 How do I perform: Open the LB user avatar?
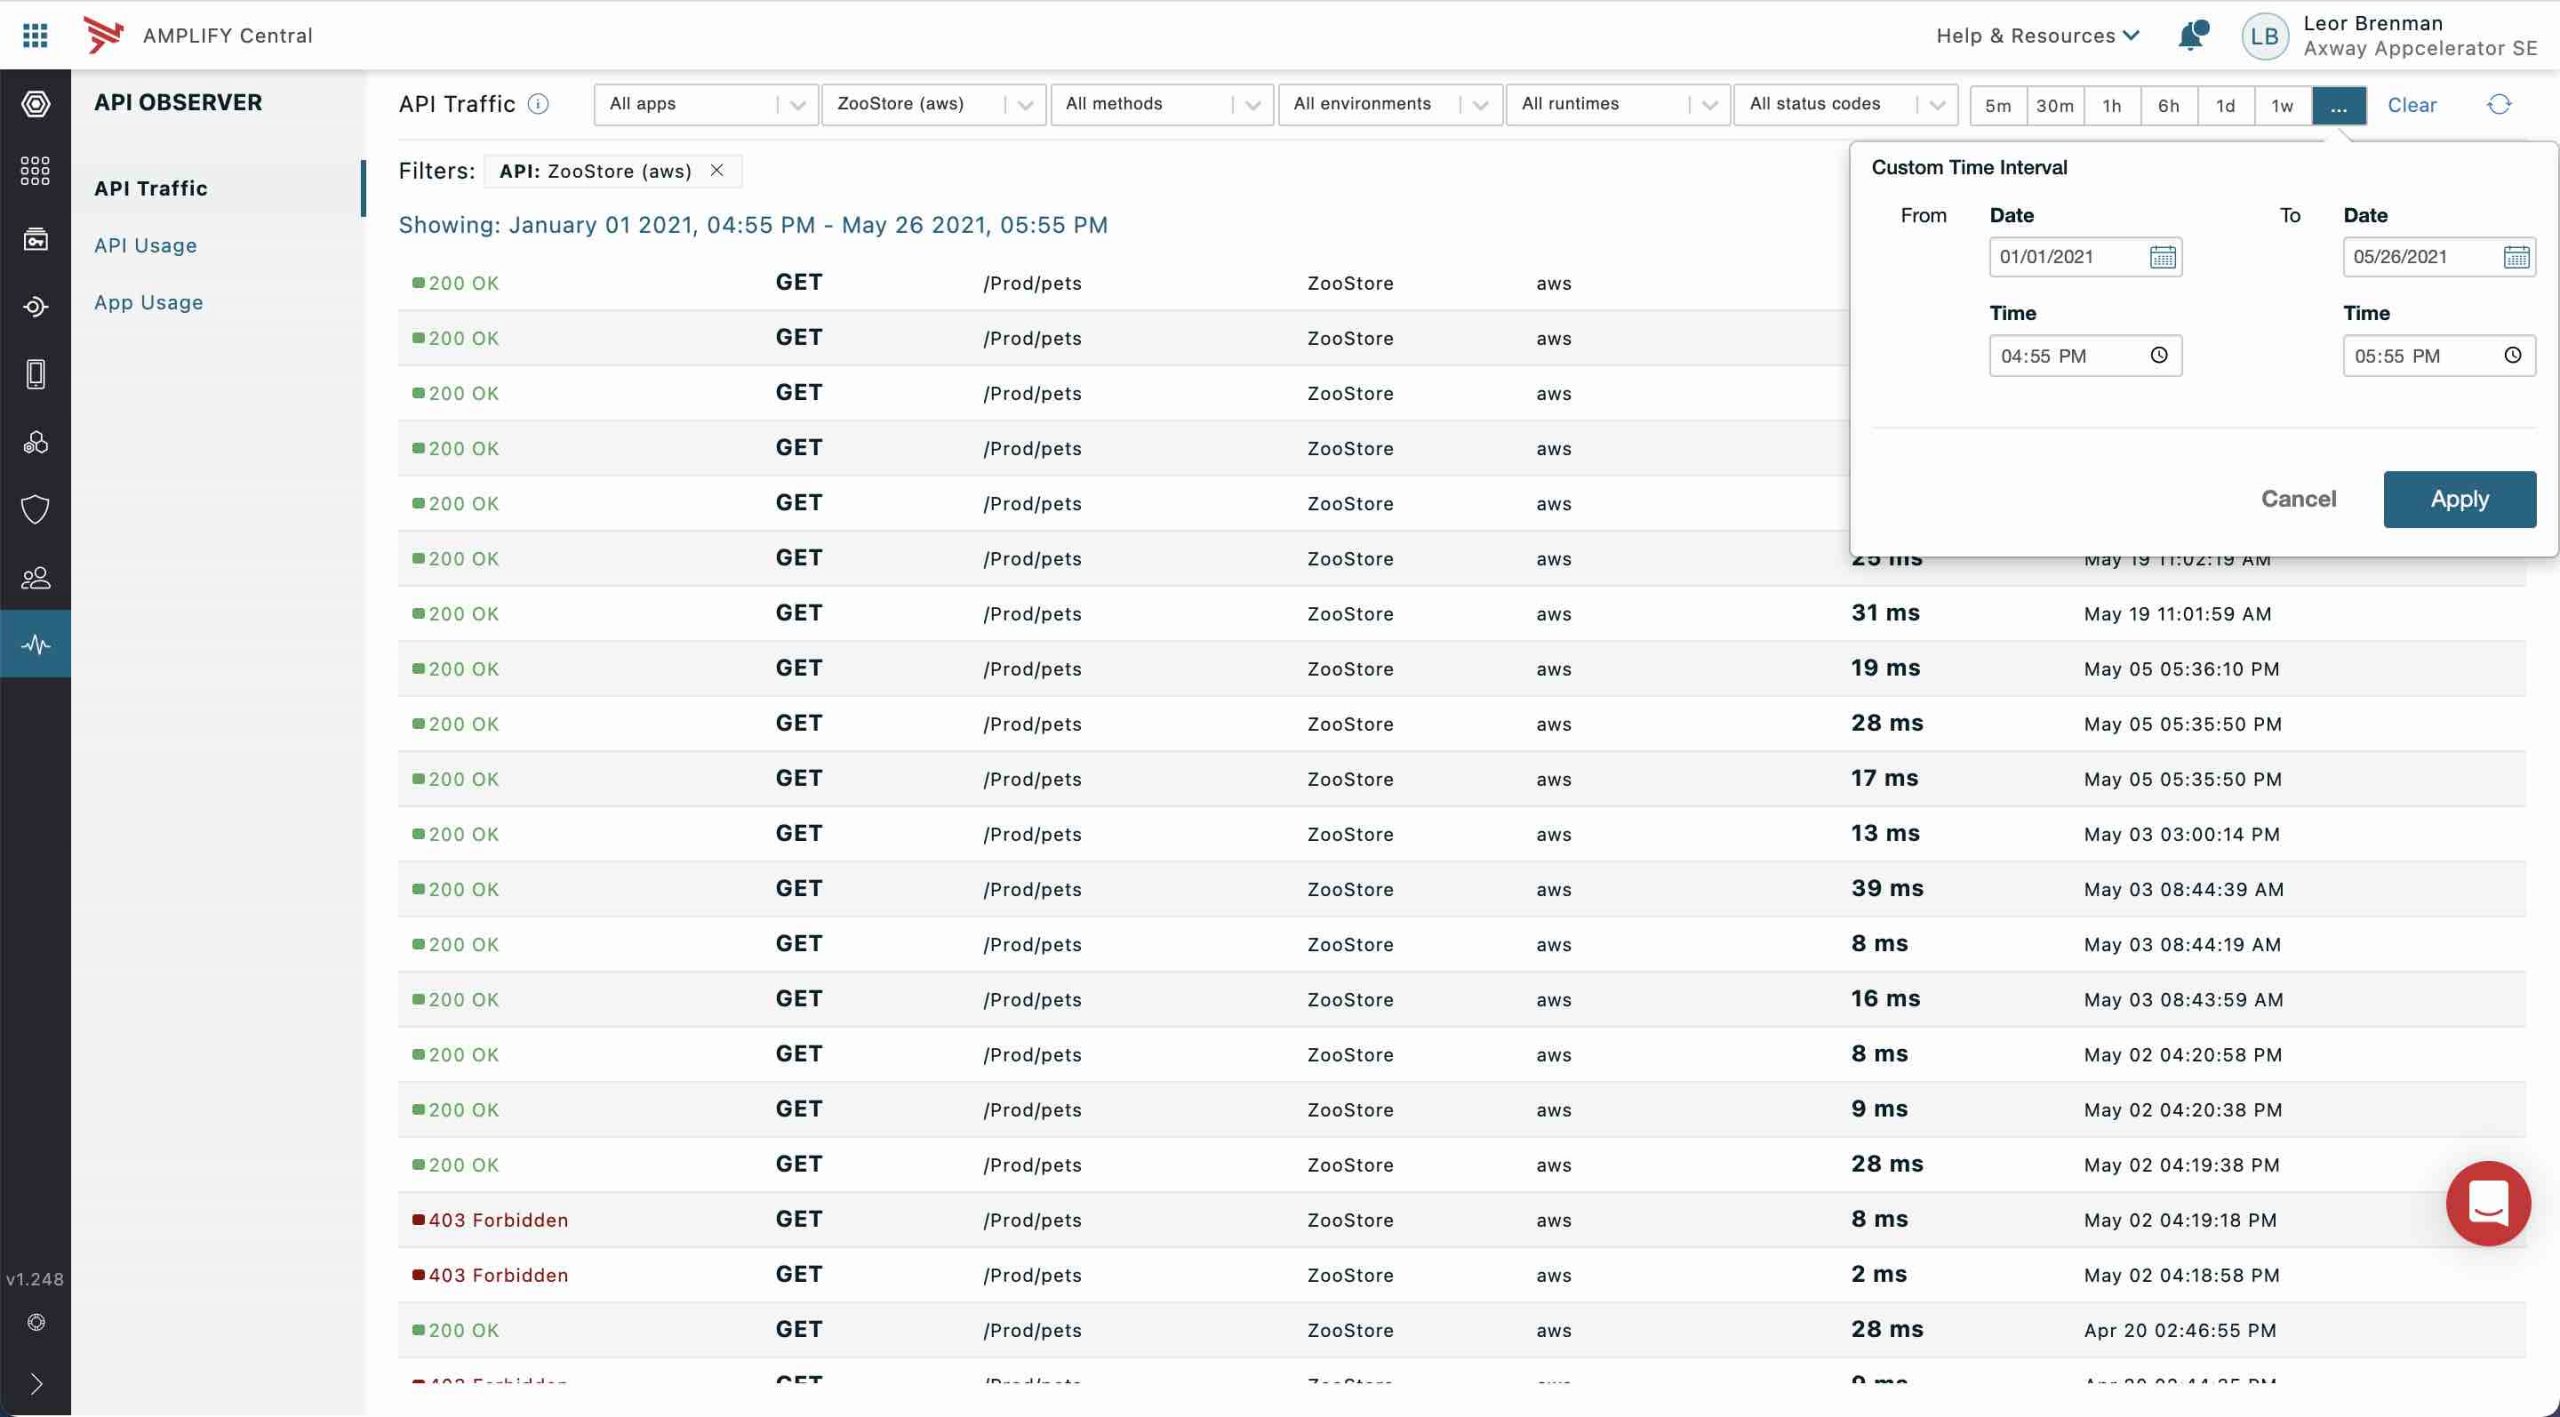(x=2265, y=36)
